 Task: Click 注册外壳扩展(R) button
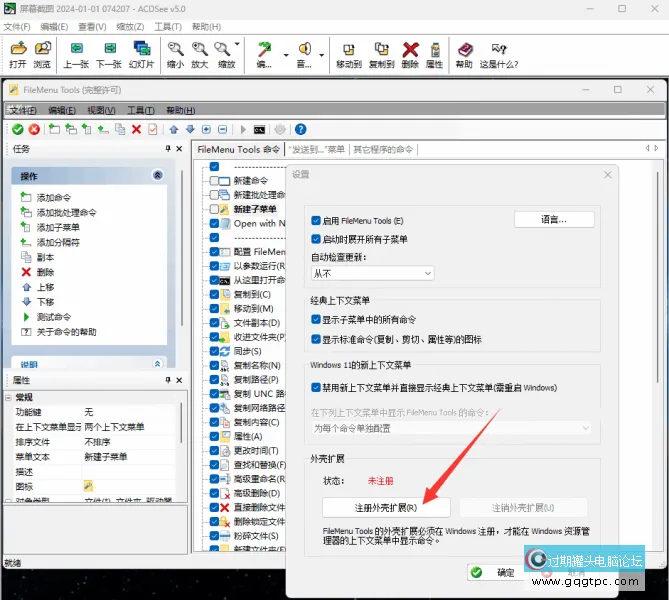386,508
